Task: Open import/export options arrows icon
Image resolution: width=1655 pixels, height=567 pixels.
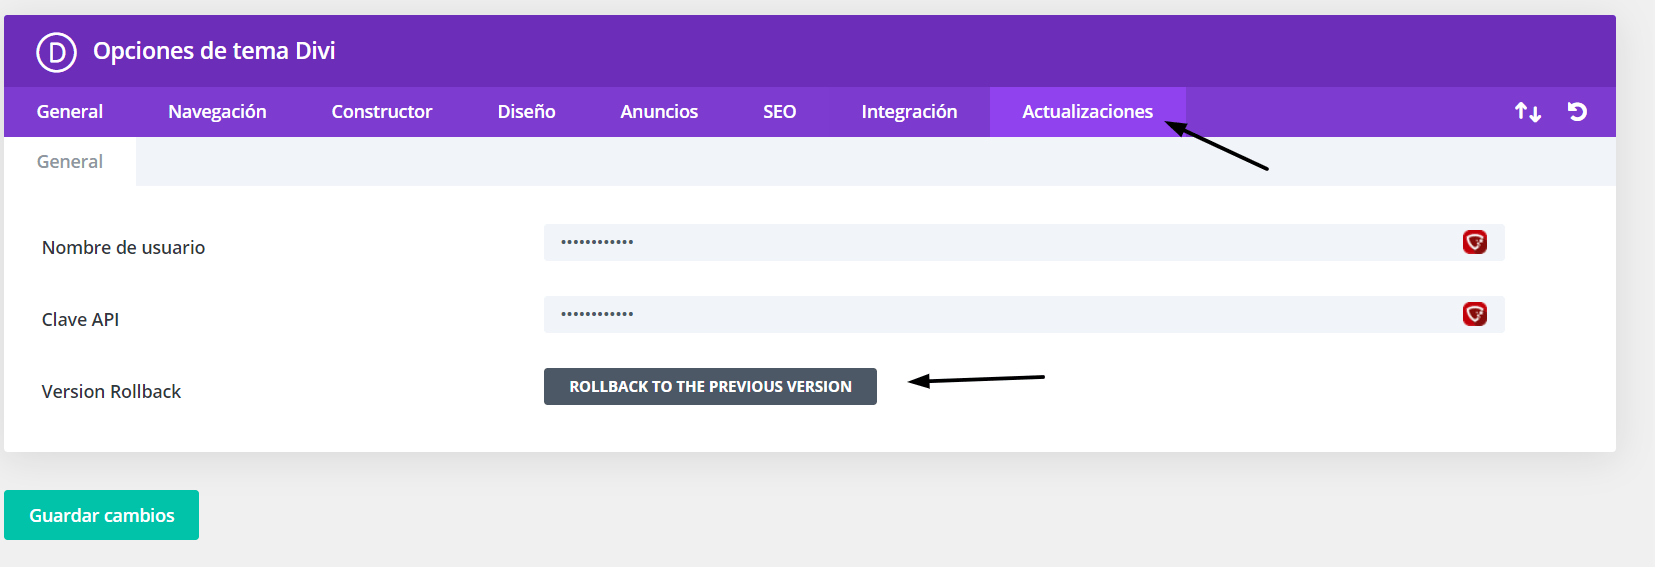Action: point(1527,112)
